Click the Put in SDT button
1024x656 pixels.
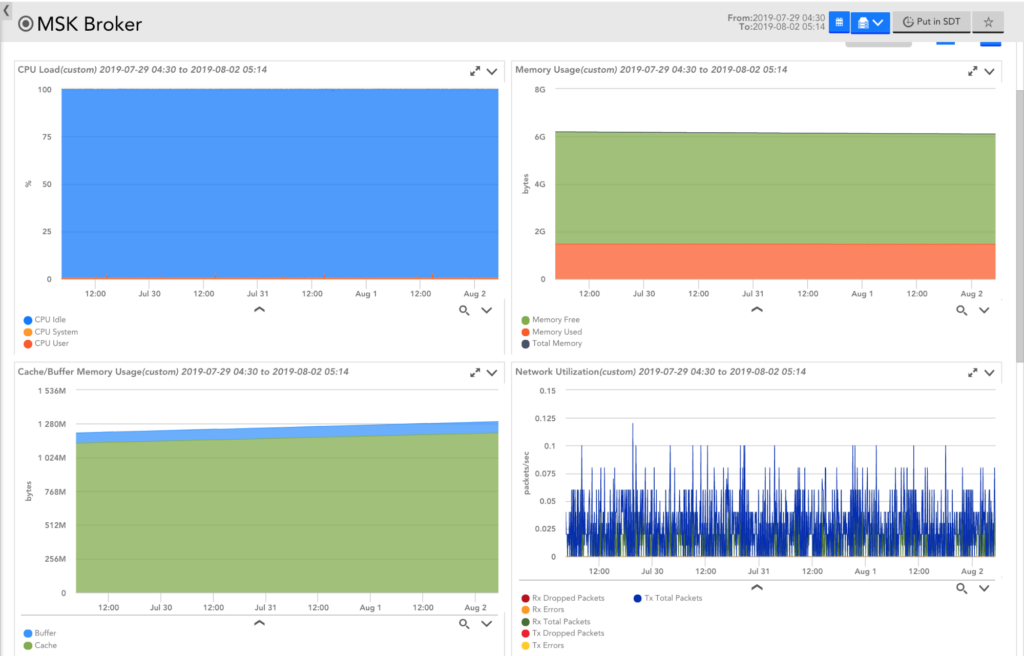click(931, 21)
